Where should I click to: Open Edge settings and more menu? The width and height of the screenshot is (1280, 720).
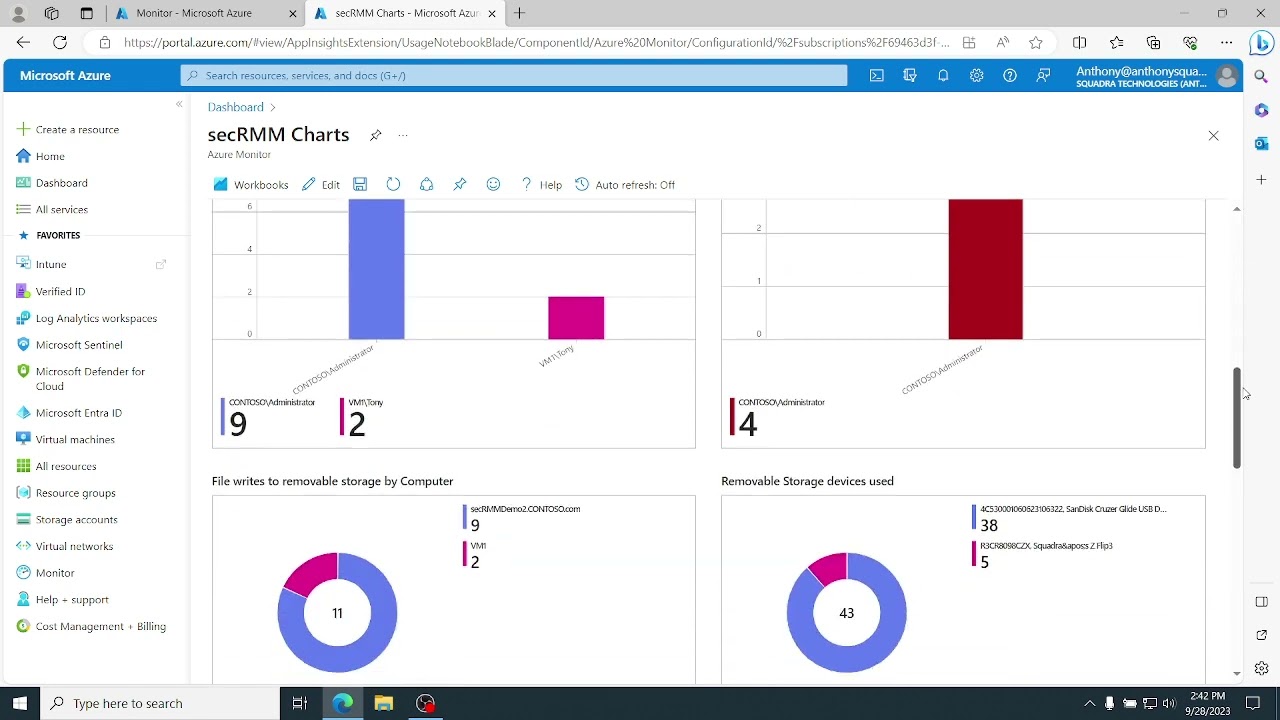coord(1227,42)
